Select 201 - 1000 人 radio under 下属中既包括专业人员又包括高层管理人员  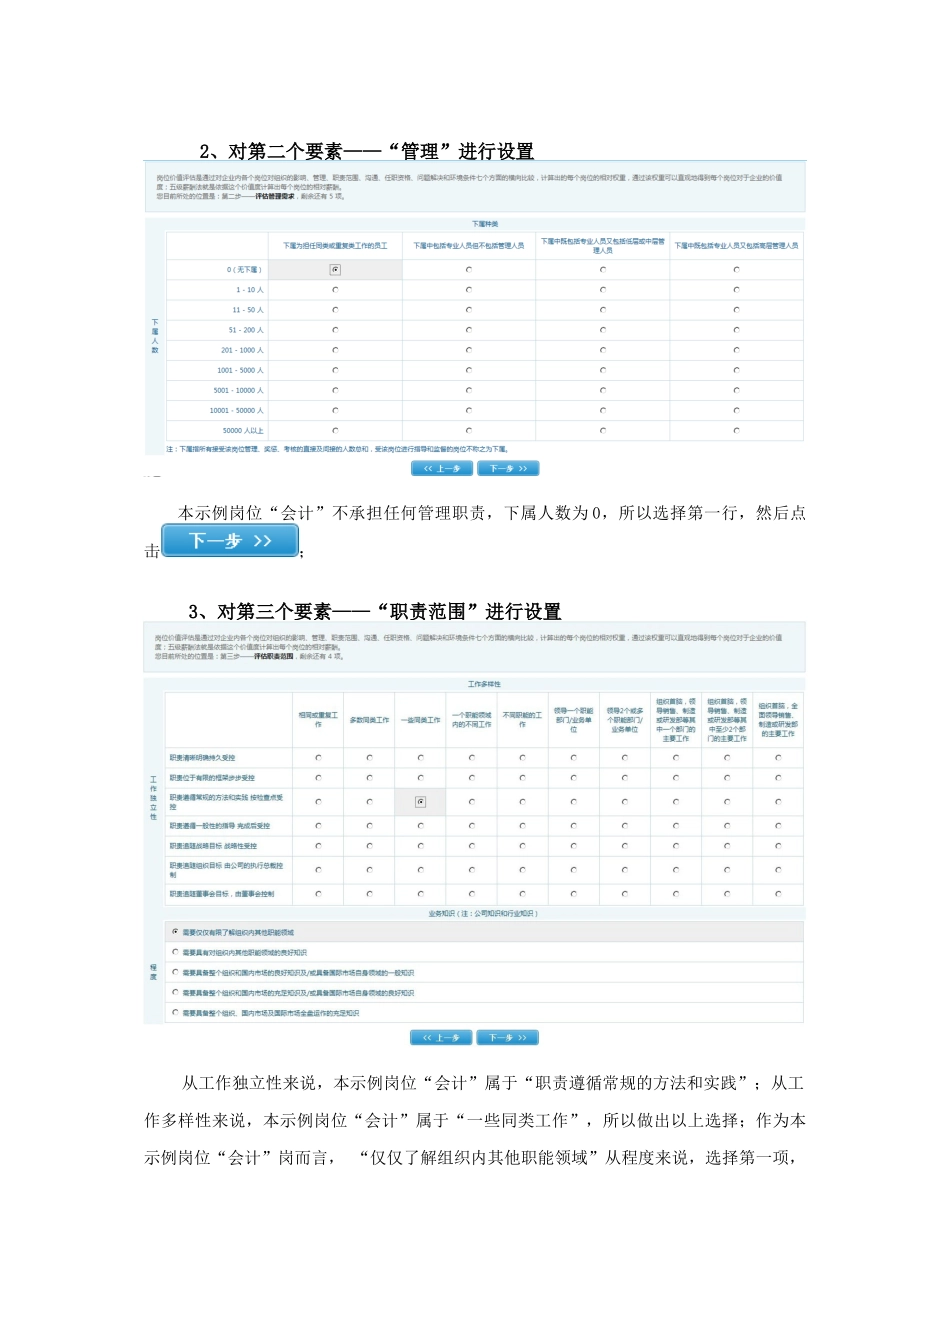tap(737, 350)
